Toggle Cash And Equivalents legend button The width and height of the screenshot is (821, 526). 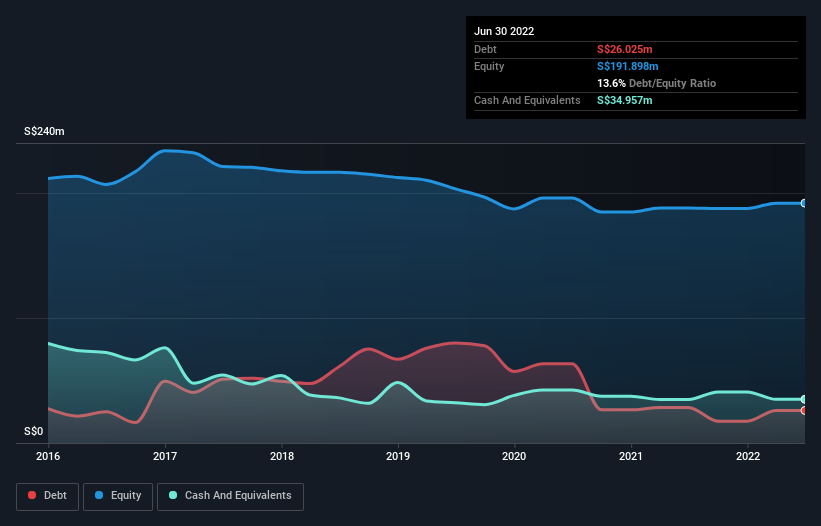coord(230,496)
